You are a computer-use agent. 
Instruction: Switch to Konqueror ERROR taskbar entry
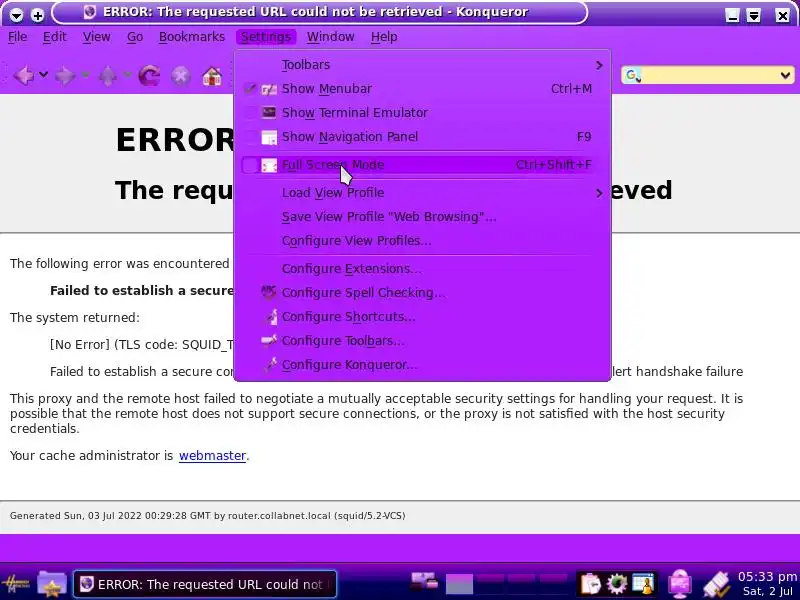coord(205,584)
